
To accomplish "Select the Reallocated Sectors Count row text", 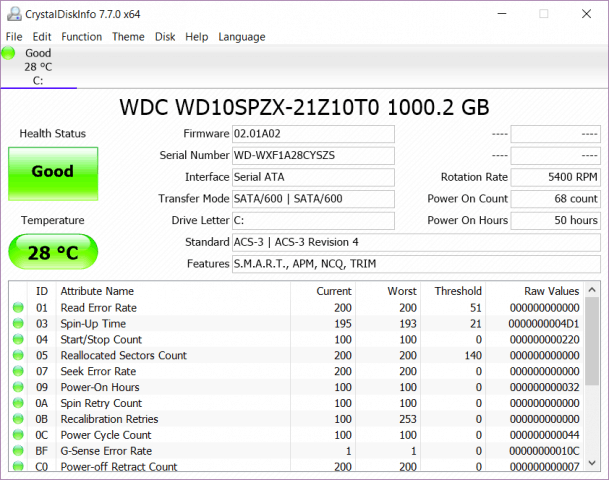I will click(124, 356).
